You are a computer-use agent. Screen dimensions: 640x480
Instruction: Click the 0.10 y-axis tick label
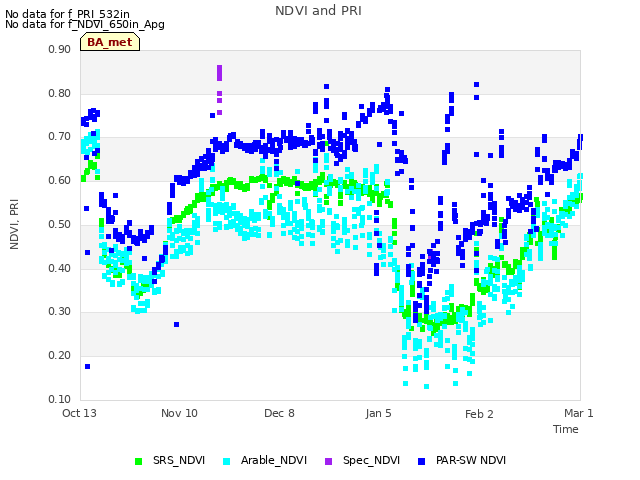pyautogui.click(x=59, y=399)
